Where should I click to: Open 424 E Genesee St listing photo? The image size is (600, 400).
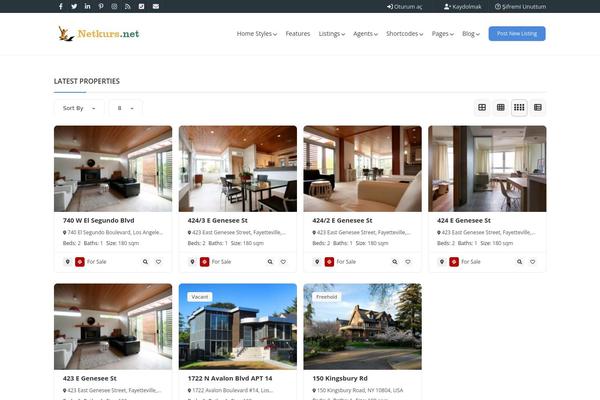pos(487,168)
